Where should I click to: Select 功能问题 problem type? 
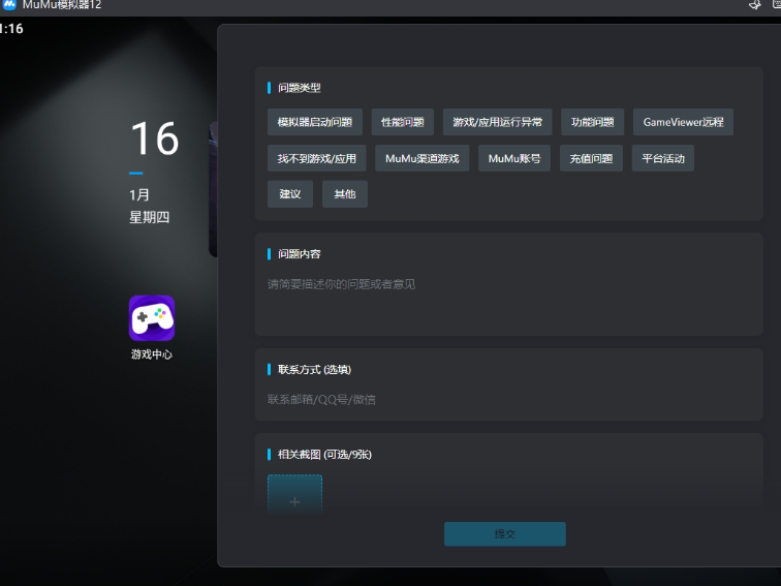592,122
